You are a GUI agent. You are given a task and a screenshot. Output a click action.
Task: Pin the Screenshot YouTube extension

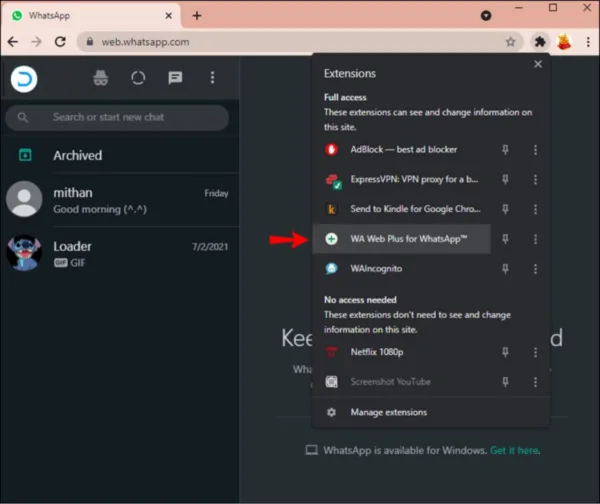tap(505, 382)
